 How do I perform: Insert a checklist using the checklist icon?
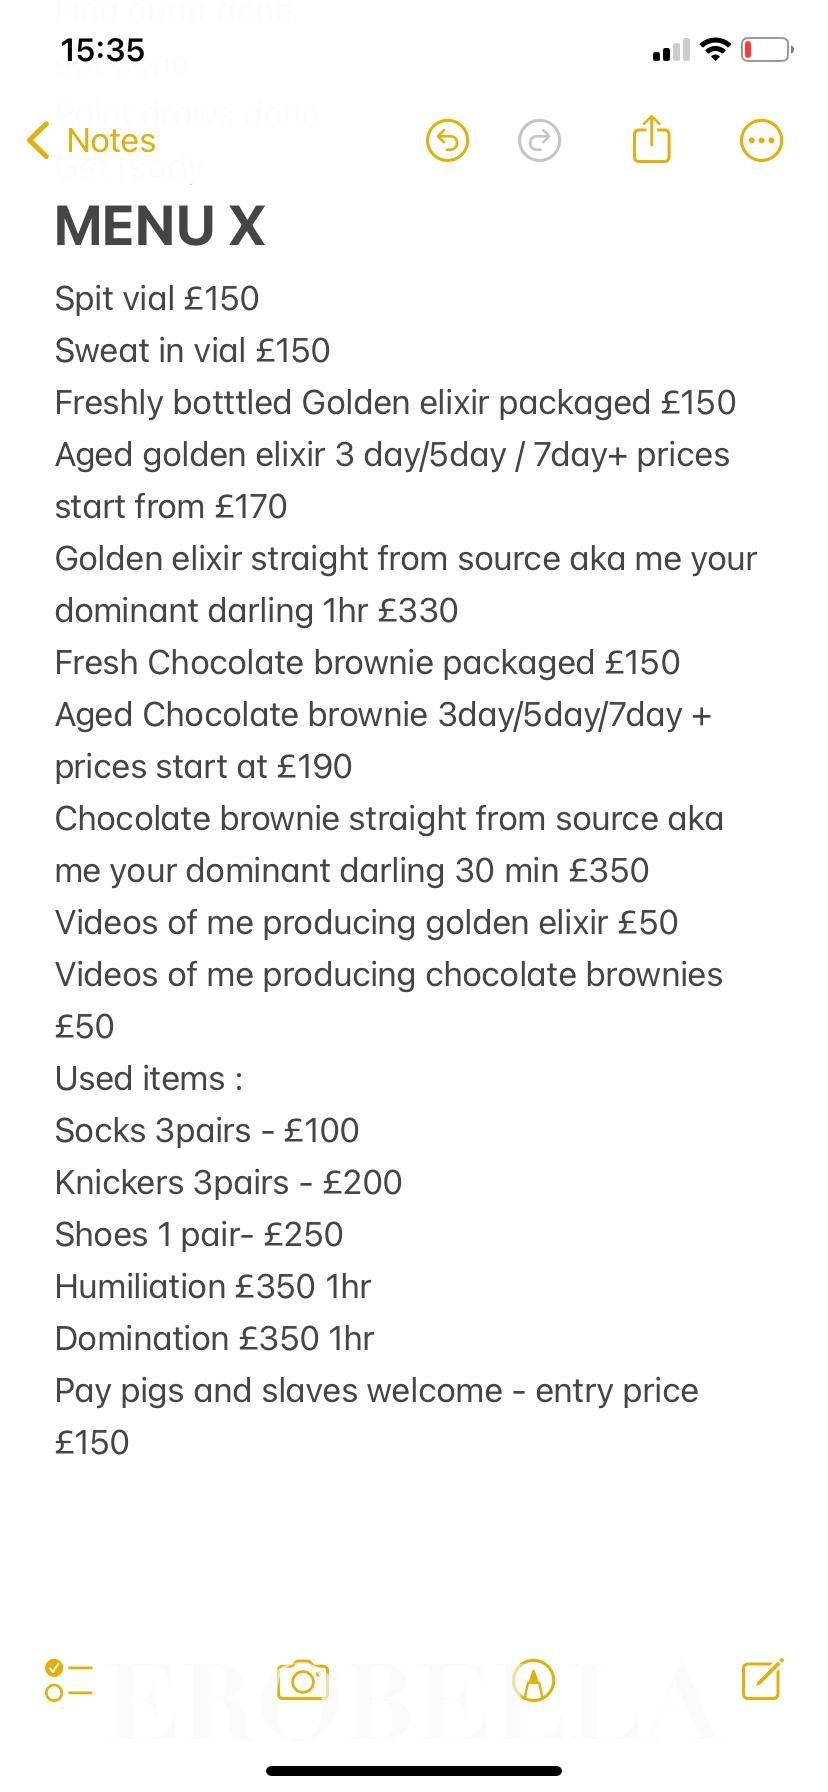point(69,1680)
